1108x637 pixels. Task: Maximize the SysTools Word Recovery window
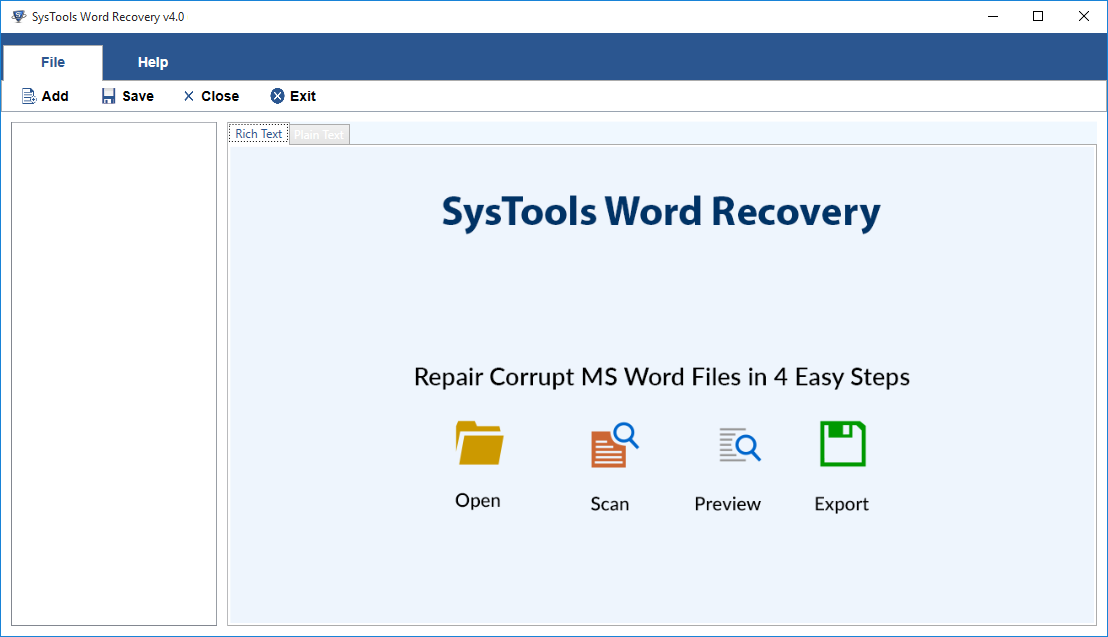pos(1038,16)
